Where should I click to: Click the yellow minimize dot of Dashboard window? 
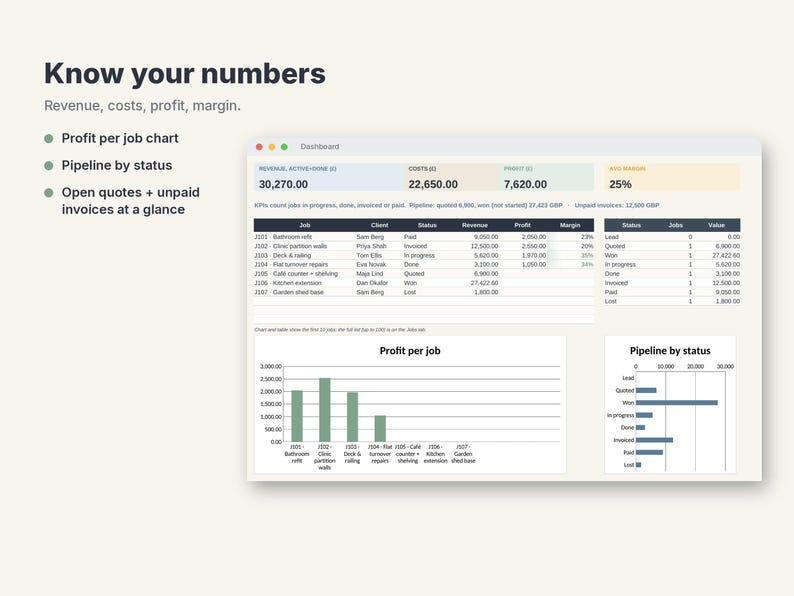pyautogui.click(x=272, y=147)
